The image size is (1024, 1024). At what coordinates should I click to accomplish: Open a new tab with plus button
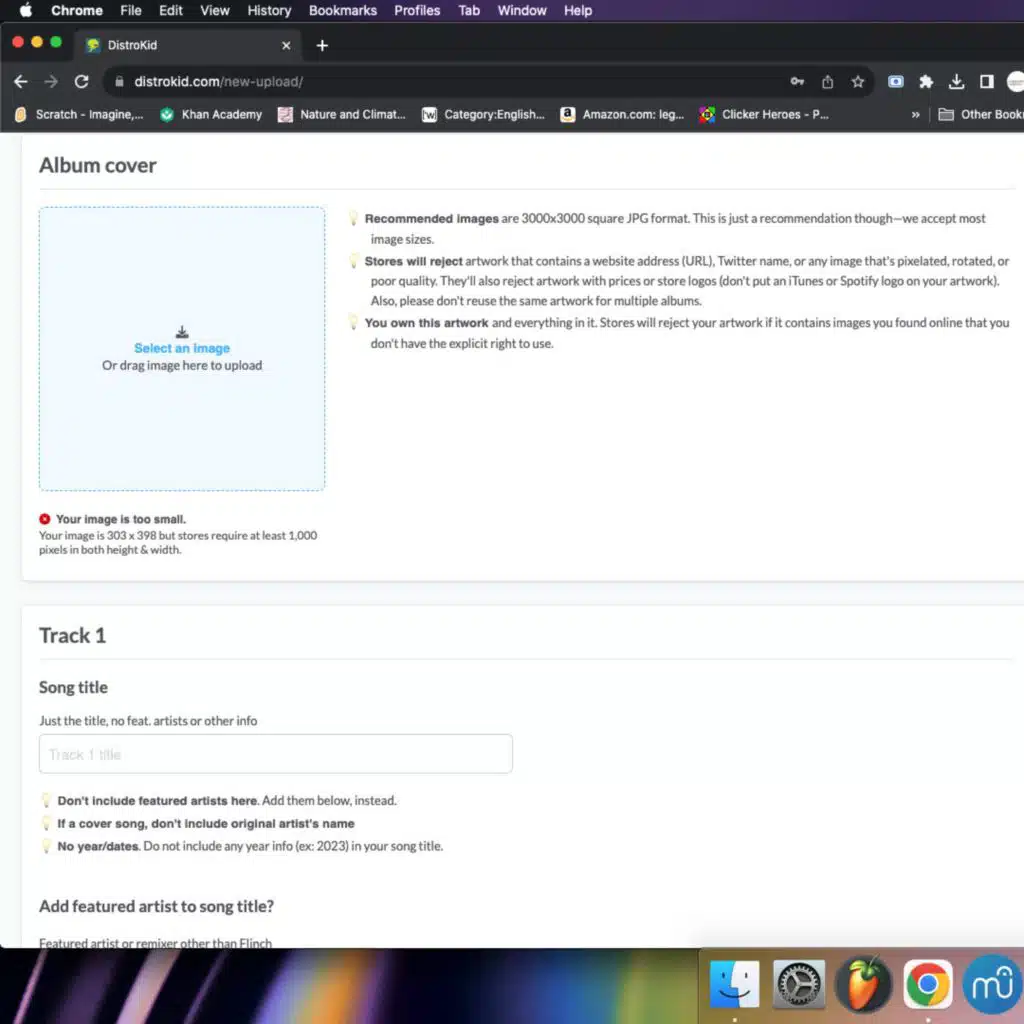point(322,46)
